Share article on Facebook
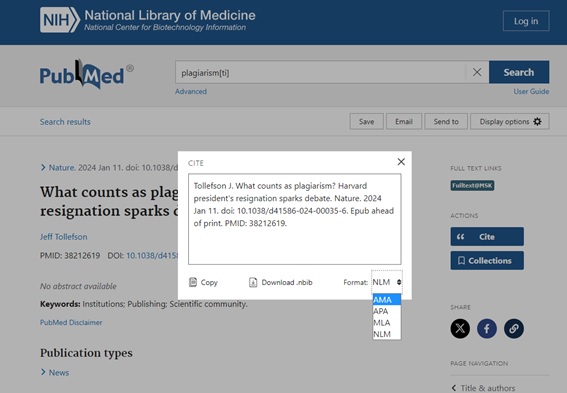Screen dimensions: 567x393 (x=487, y=328)
